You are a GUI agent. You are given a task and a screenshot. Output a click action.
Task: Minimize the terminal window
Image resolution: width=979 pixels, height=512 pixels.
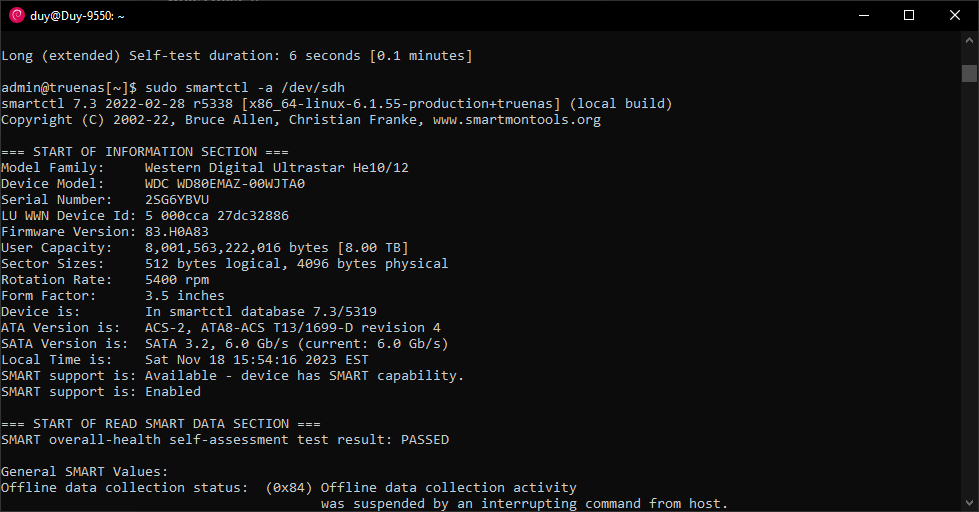pos(864,16)
